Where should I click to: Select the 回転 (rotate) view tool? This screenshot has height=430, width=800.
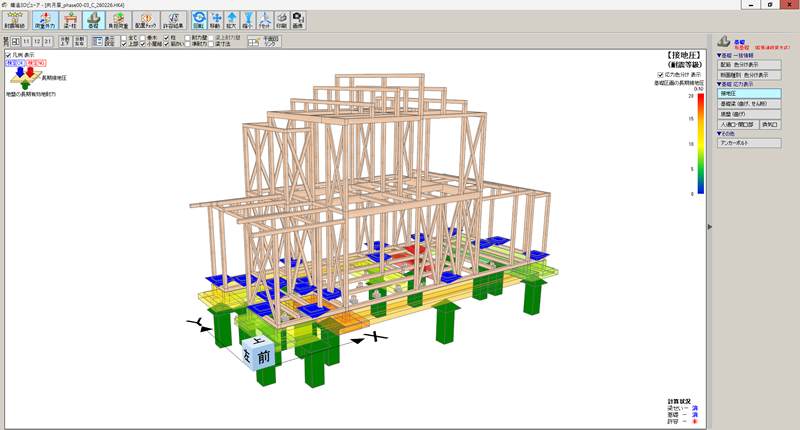[x=199, y=19]
